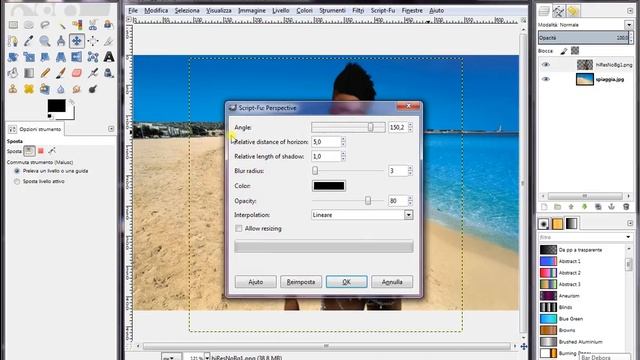The height and width of the screenshot is (360, 640).
Task: Delete layer with trash icon
Action: (626, 207)
